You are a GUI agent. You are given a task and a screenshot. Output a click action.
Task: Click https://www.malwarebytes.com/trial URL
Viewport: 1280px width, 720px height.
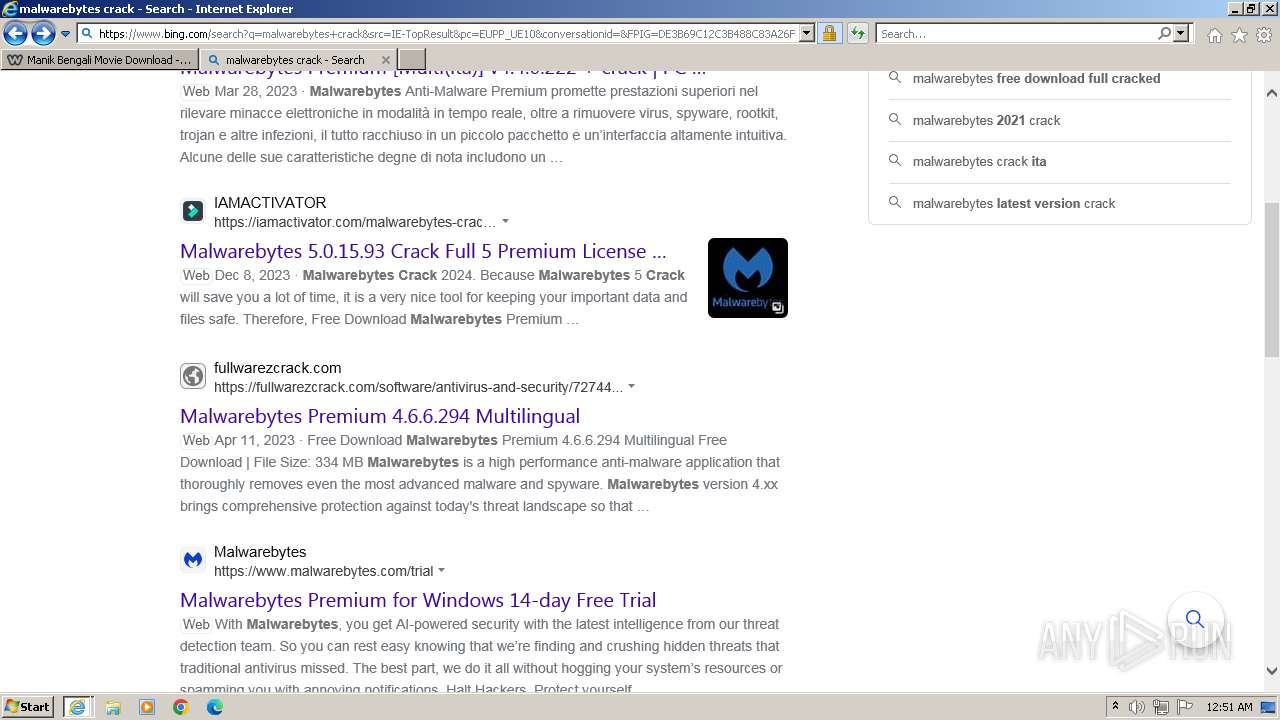323,571
